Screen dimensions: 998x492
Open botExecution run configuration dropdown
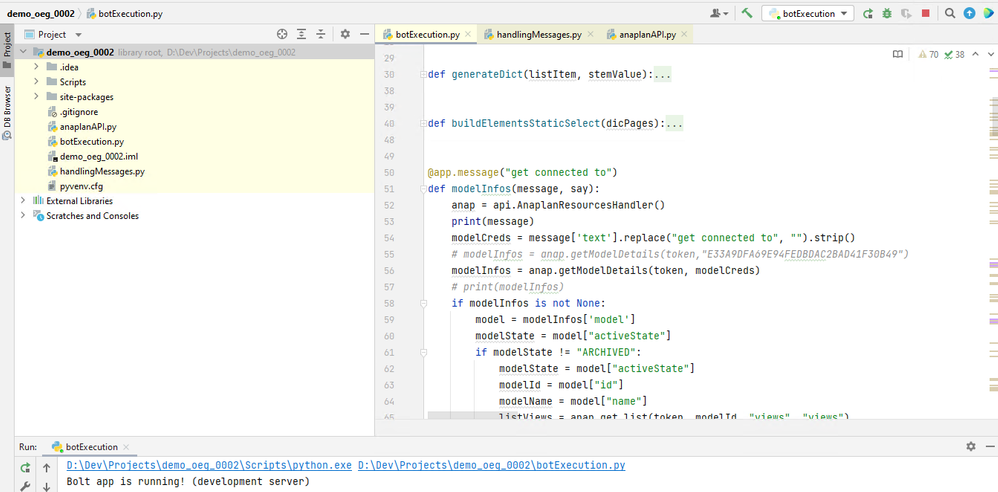pos(808,13)
